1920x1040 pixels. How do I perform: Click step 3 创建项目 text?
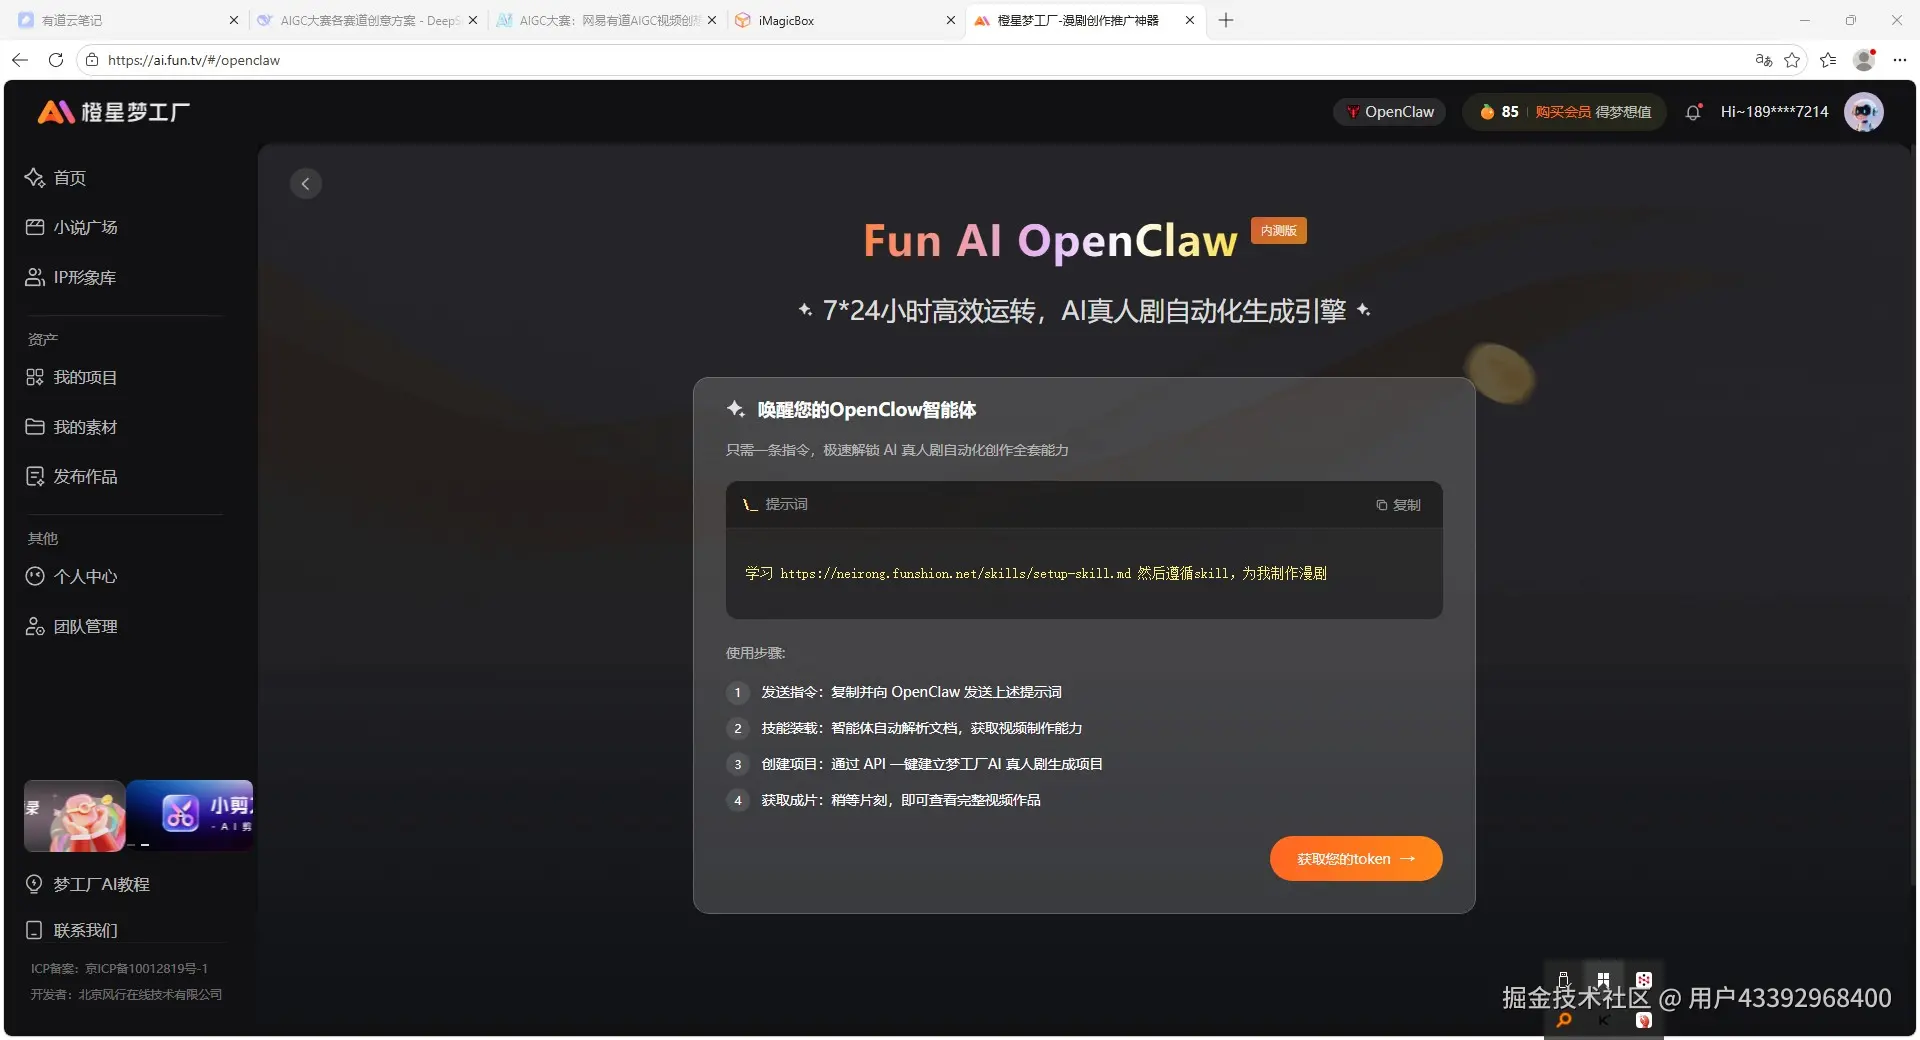[932, 764]
